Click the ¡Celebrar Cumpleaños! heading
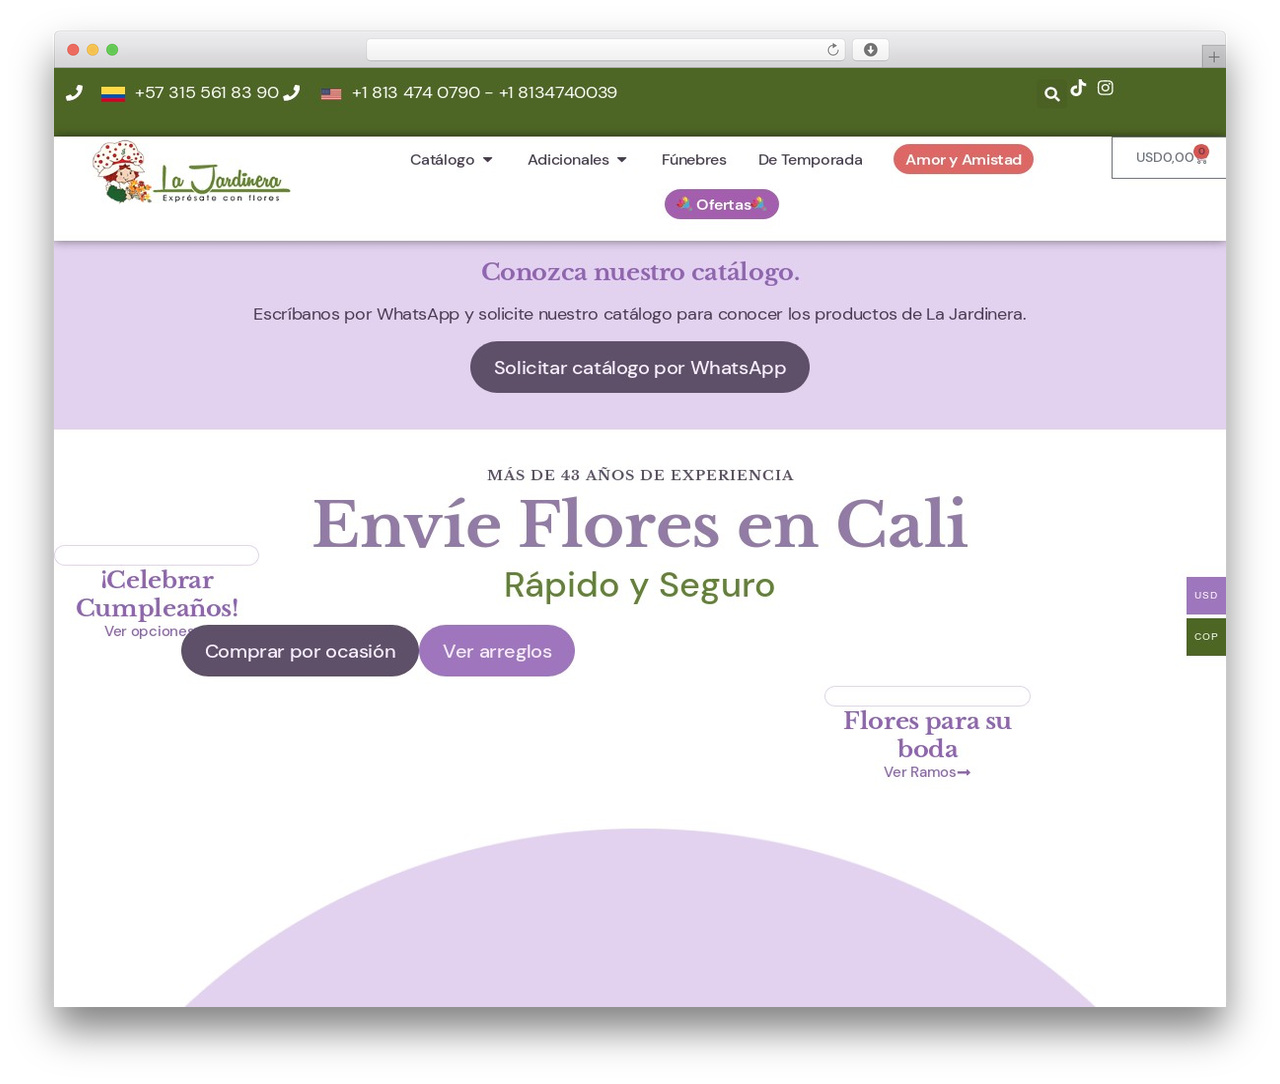 click(x=157, y=593)
